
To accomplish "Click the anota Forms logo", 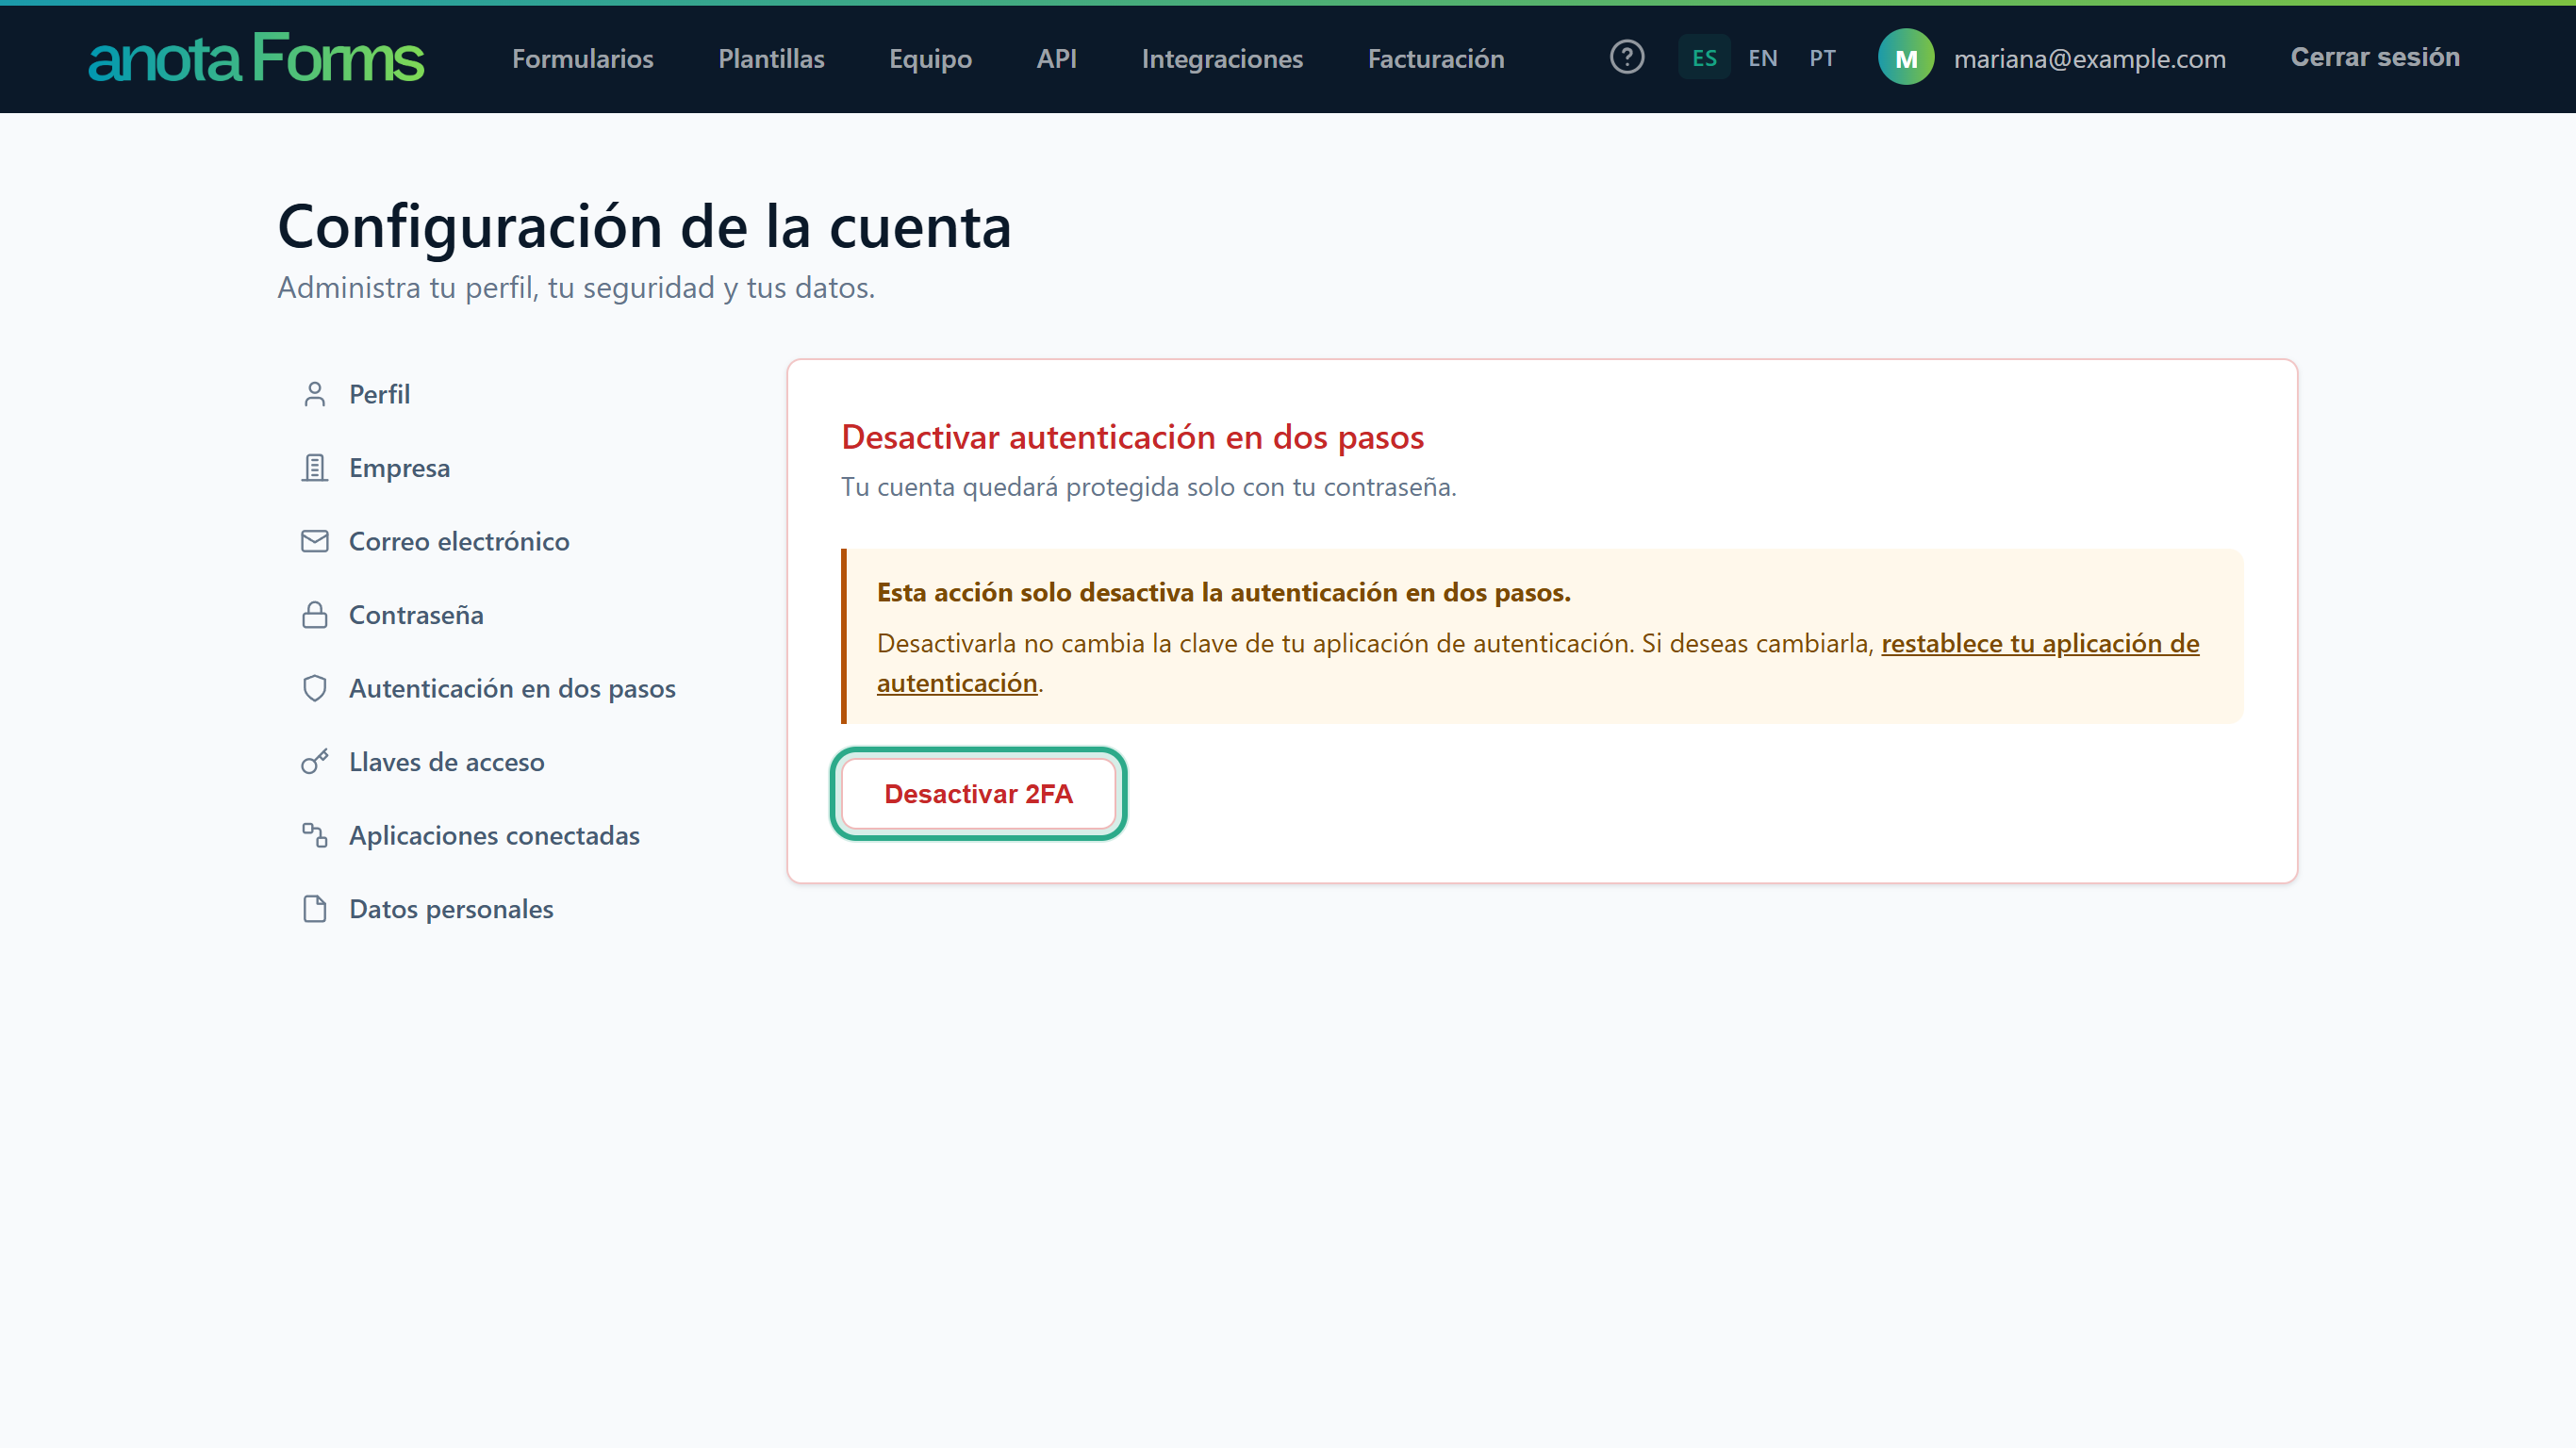I will coord(256,57).
